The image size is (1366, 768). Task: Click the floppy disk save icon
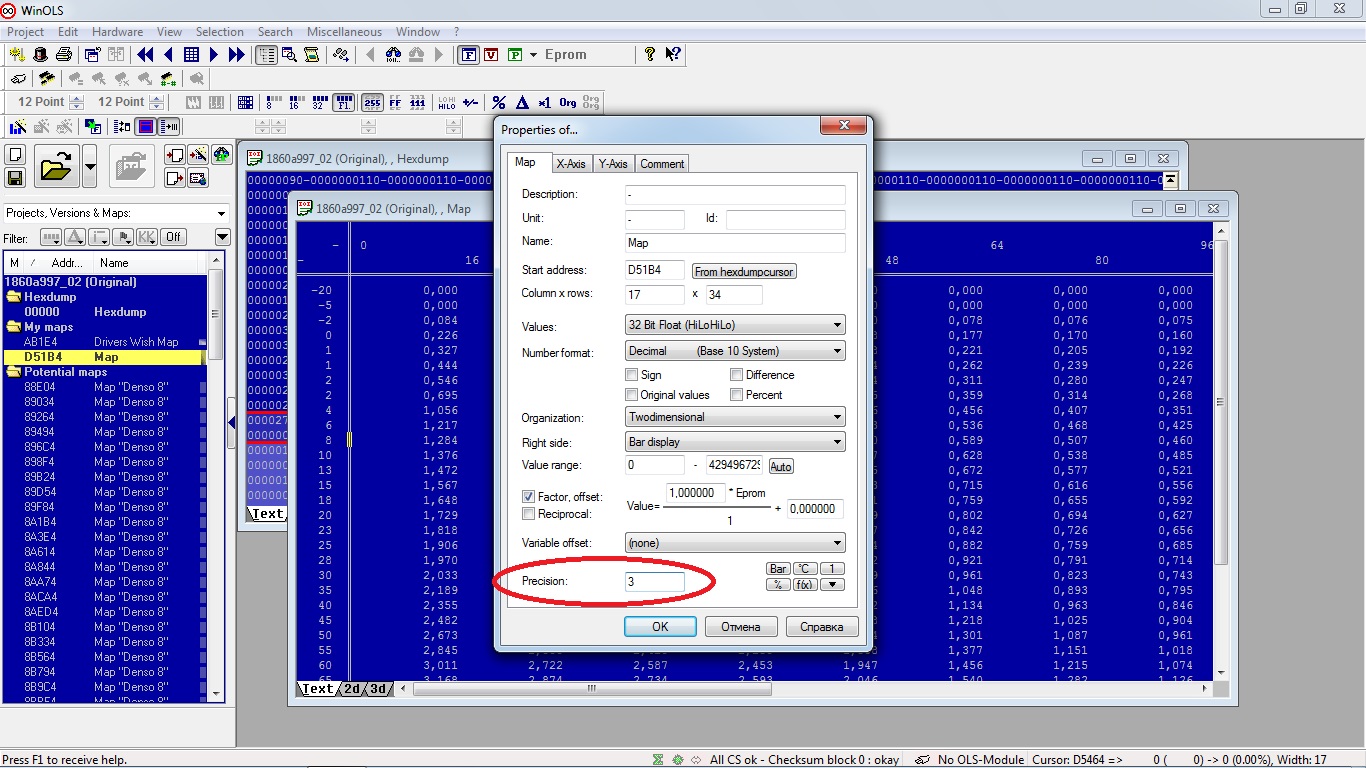[x=15, y=178]
